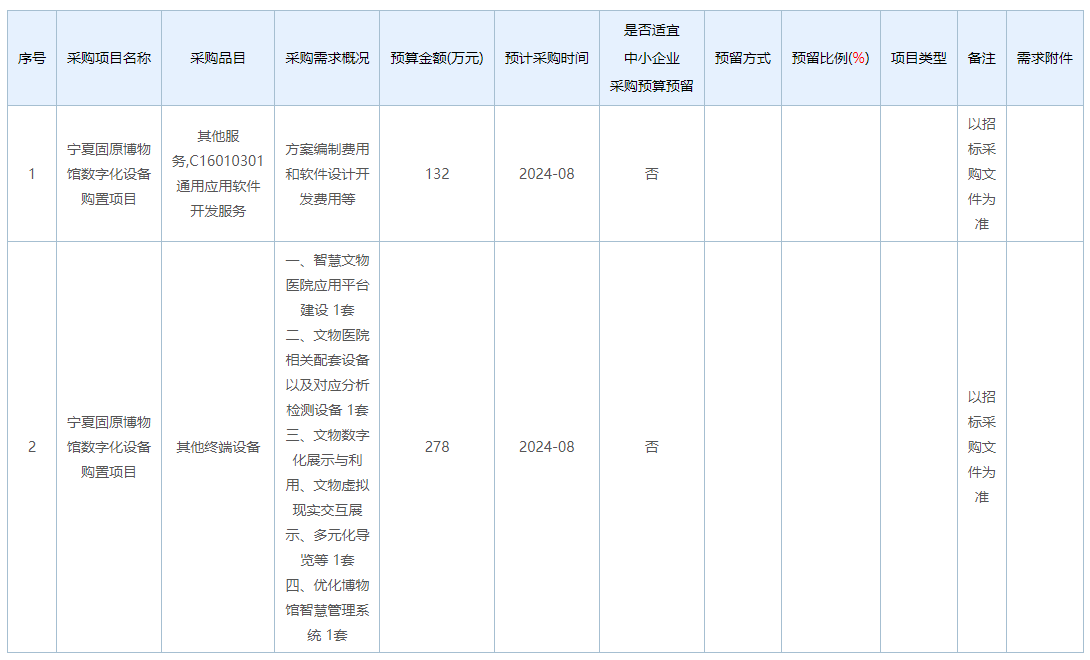Screen dimensions: 1090x660
Task: Click the 预算金额(万元) column header
Action: point(437,58)
